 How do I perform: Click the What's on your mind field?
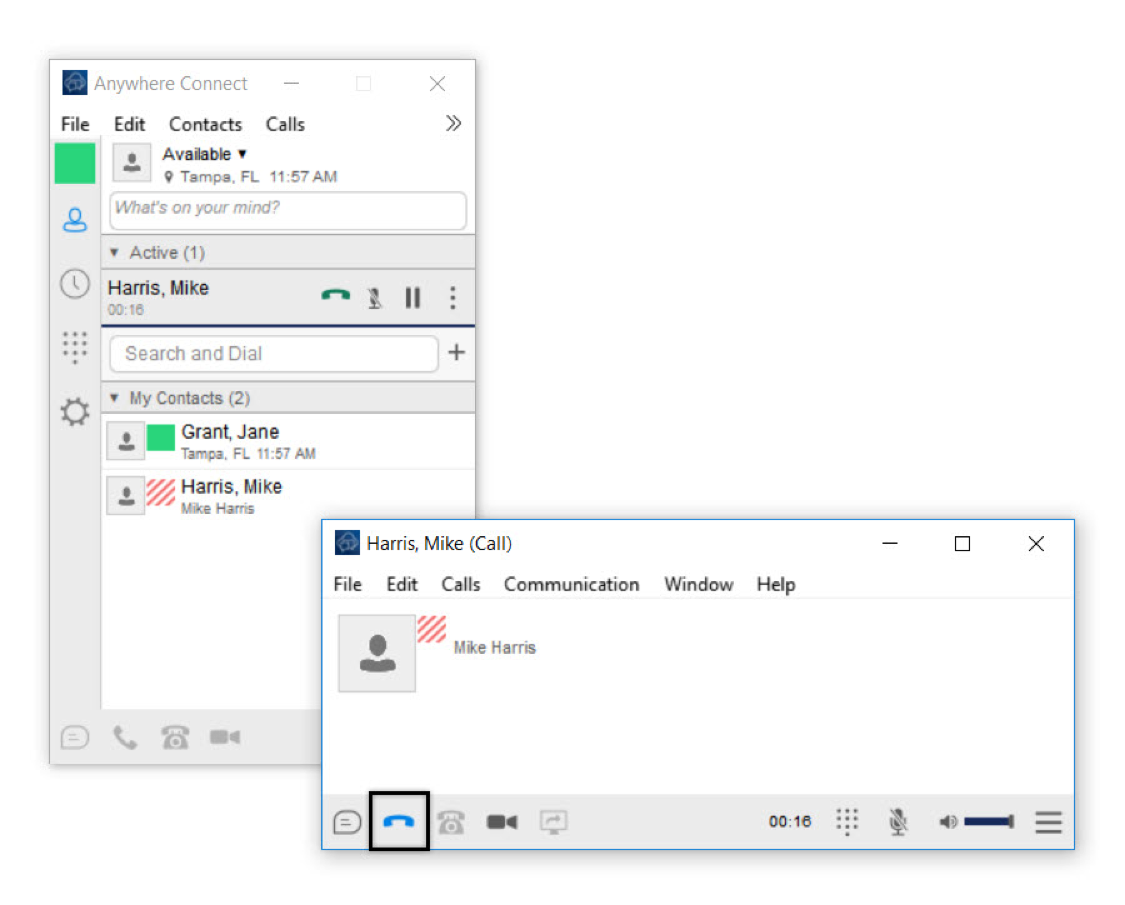coord(288,210)
